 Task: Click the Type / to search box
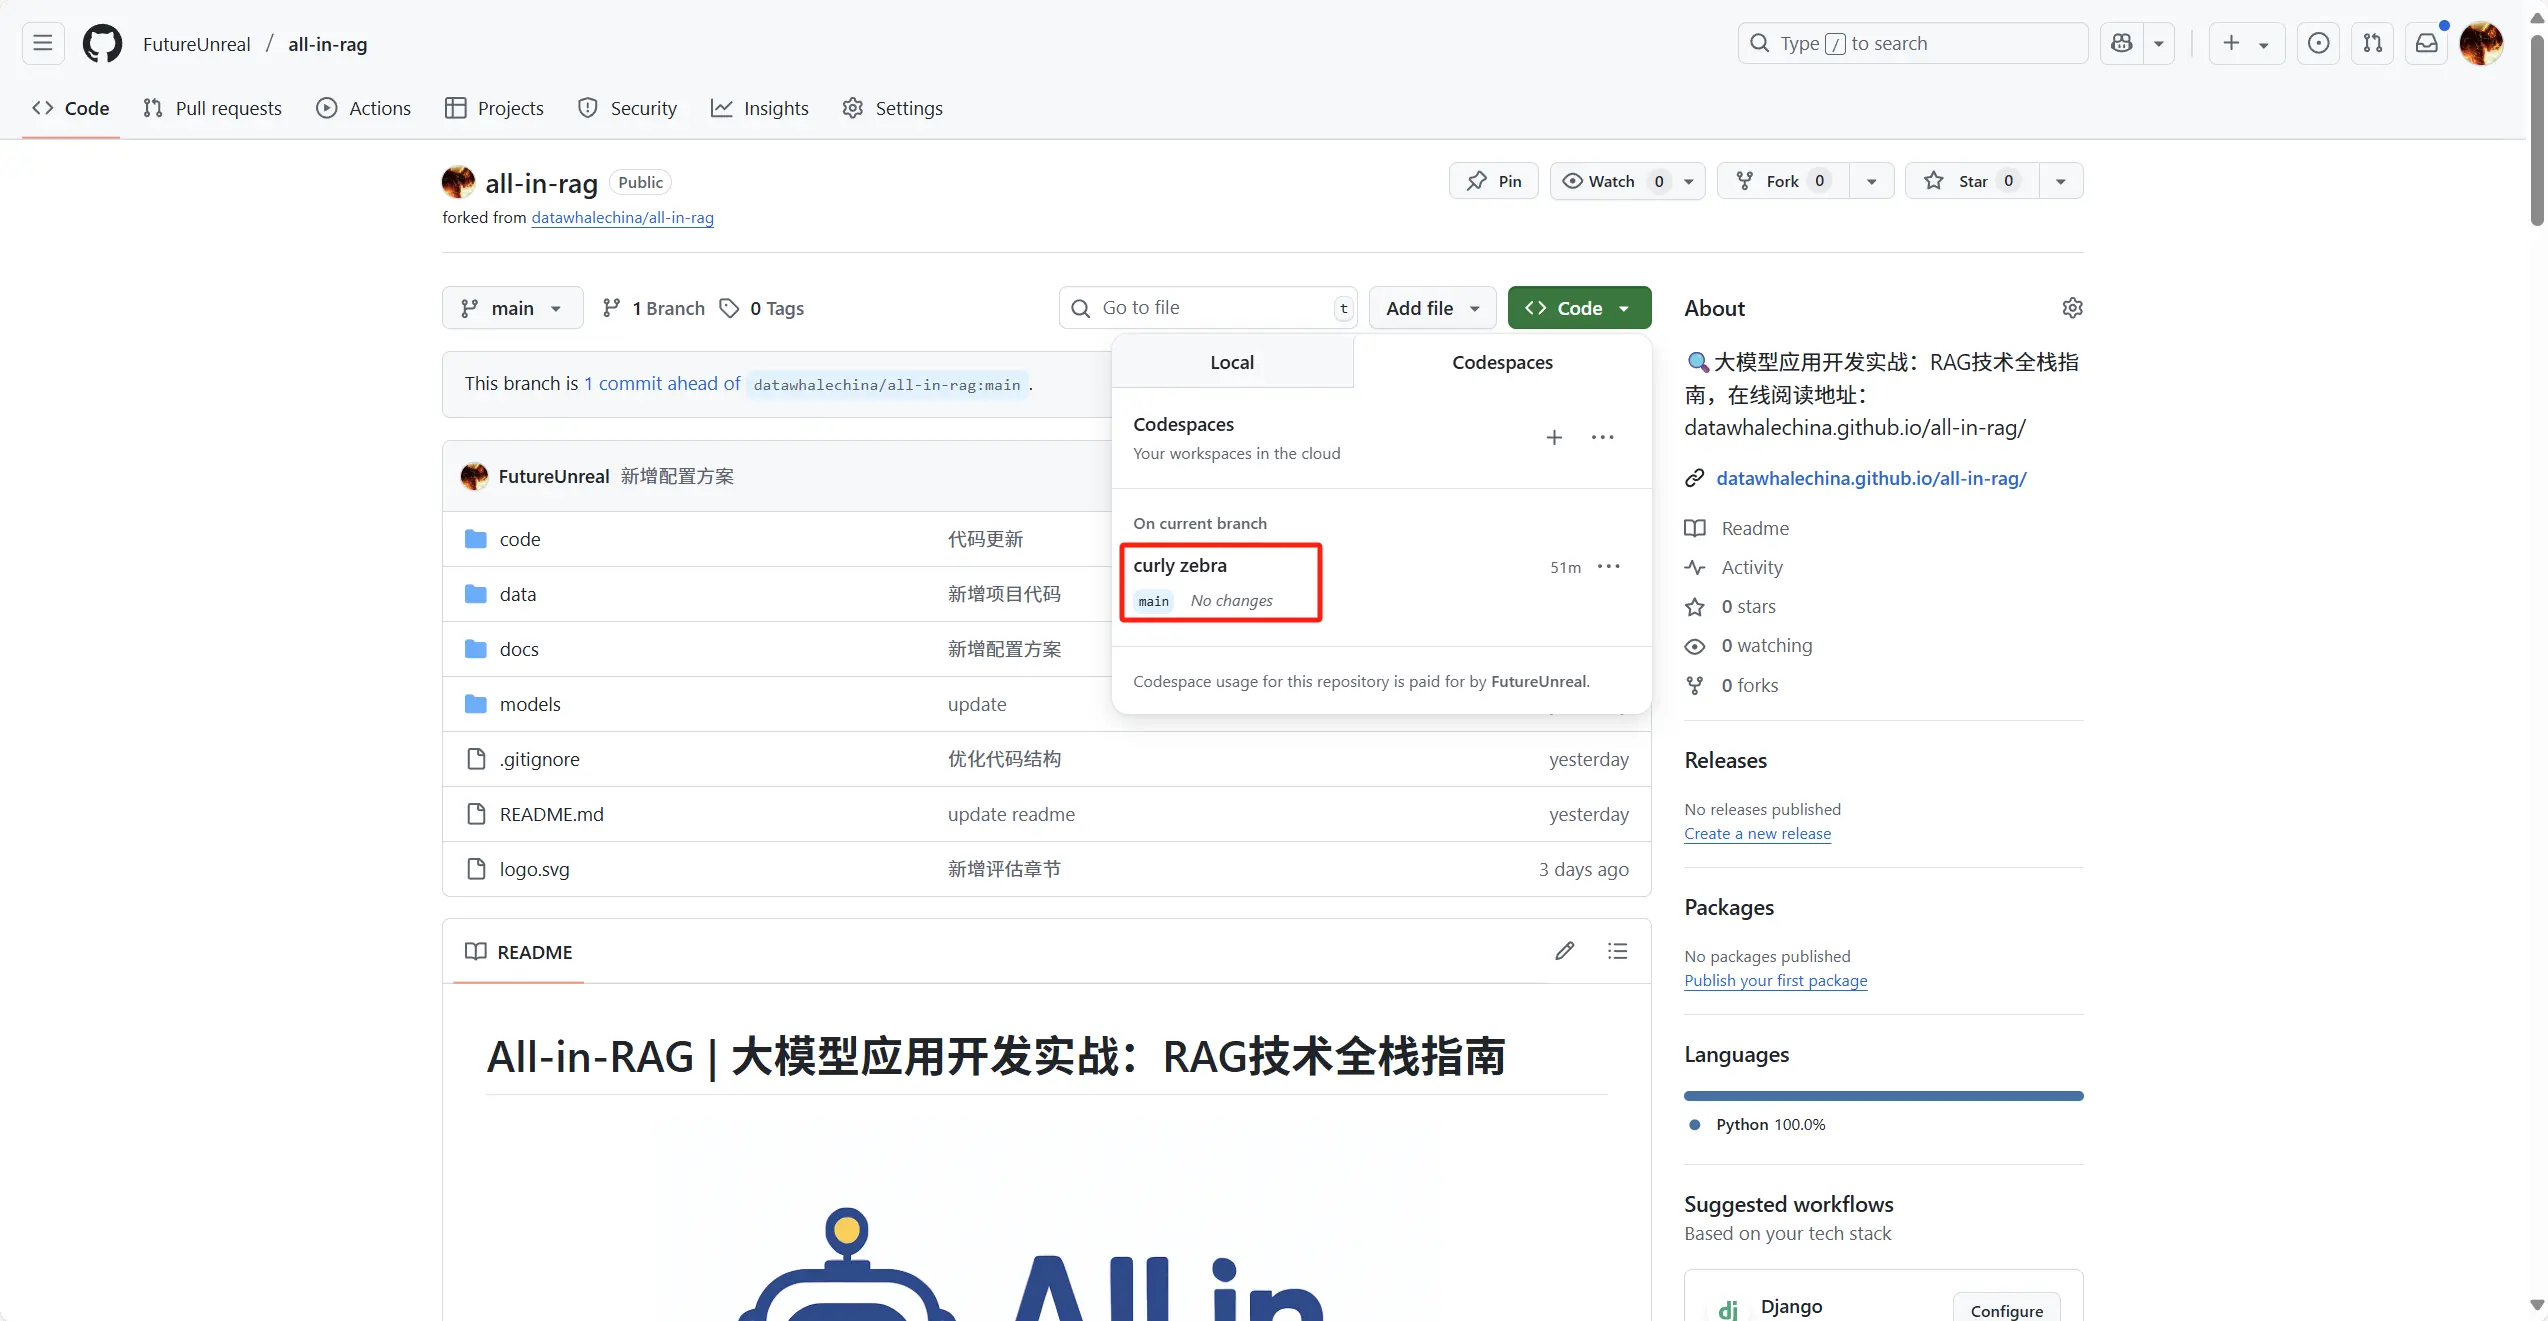[1913, 43]
